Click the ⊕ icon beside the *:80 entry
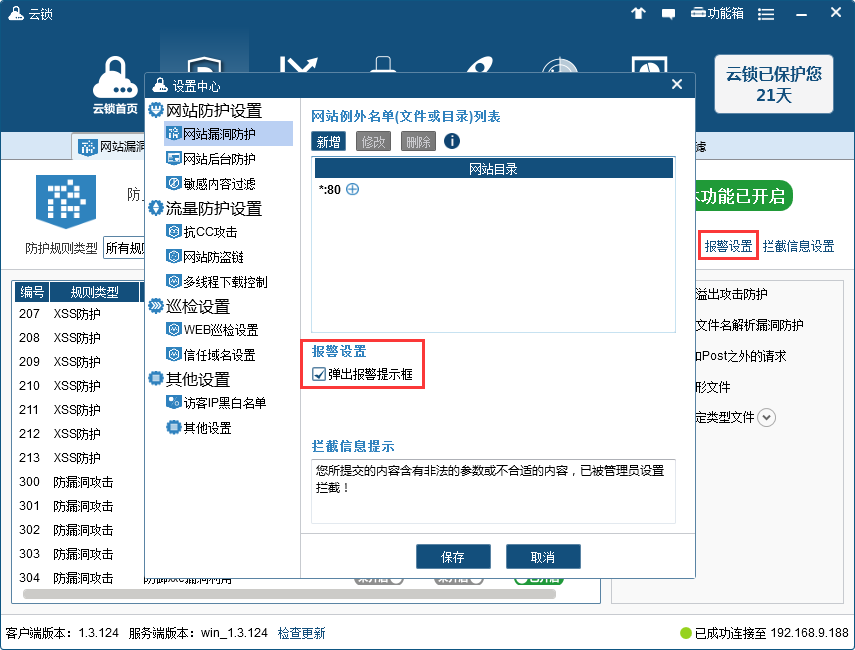Viewport: 855px width, 650px height. [352, 190]
